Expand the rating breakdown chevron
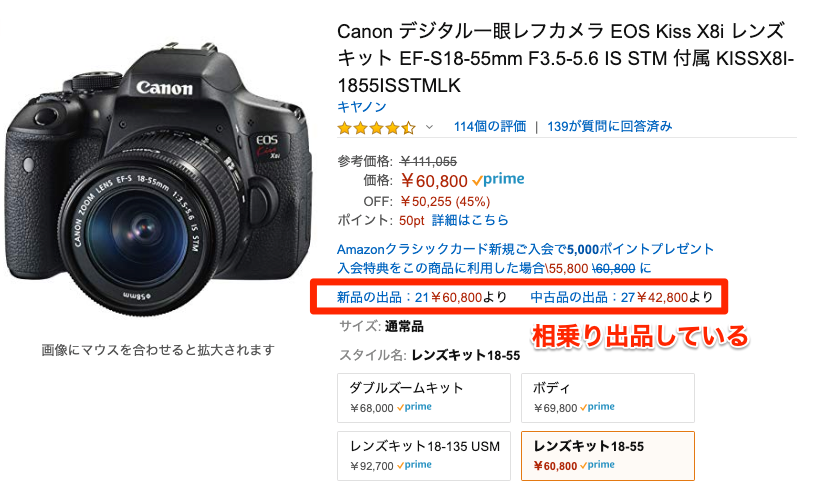819x492 pixels. tap(429, 127)
